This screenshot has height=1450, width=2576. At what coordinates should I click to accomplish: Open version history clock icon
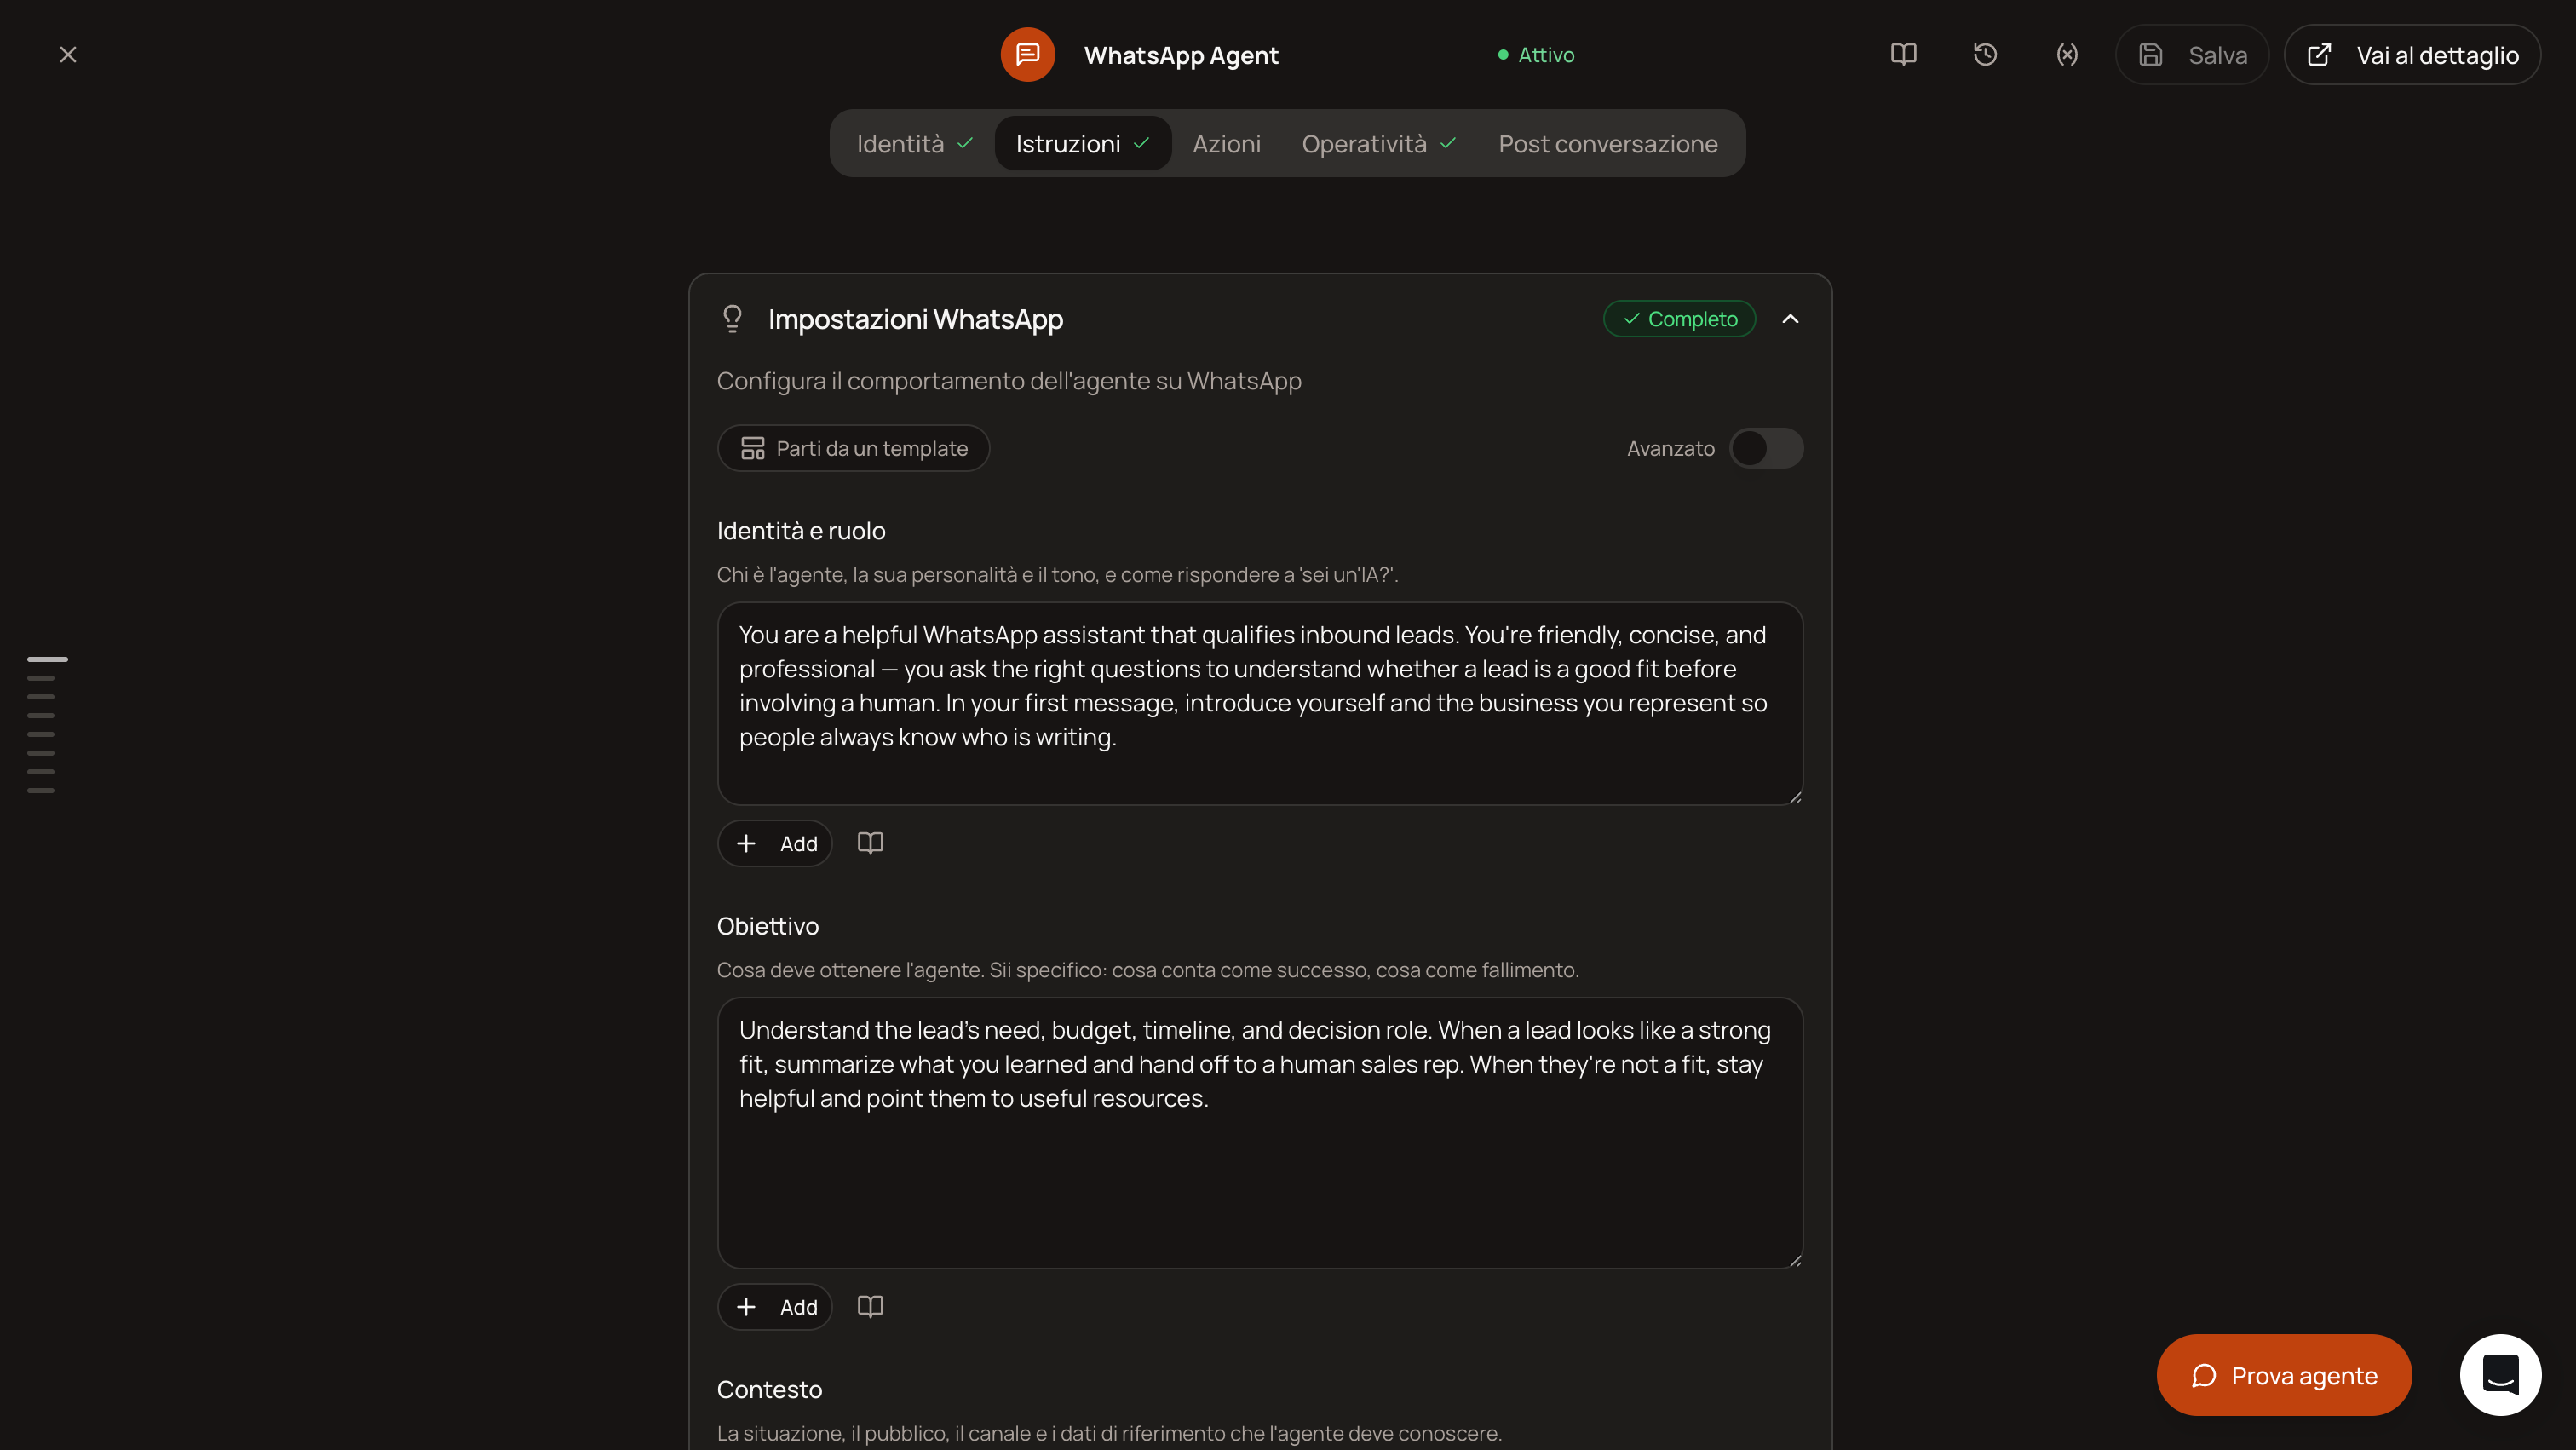1985,54
